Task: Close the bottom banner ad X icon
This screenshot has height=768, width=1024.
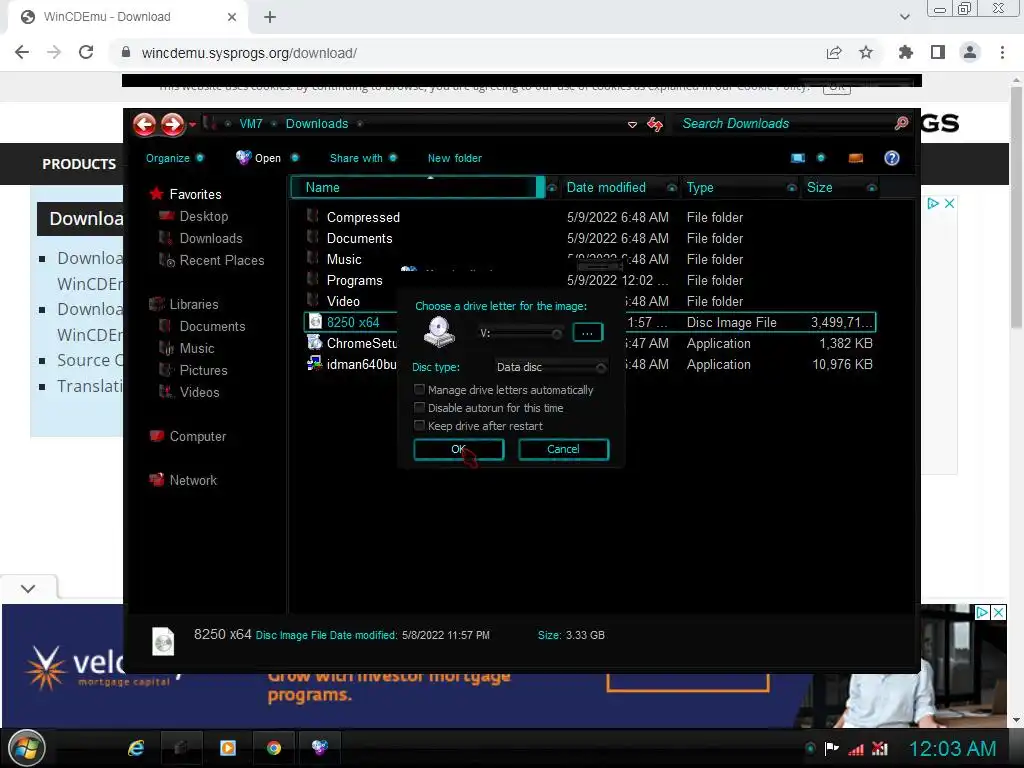Action: (999, 613)
